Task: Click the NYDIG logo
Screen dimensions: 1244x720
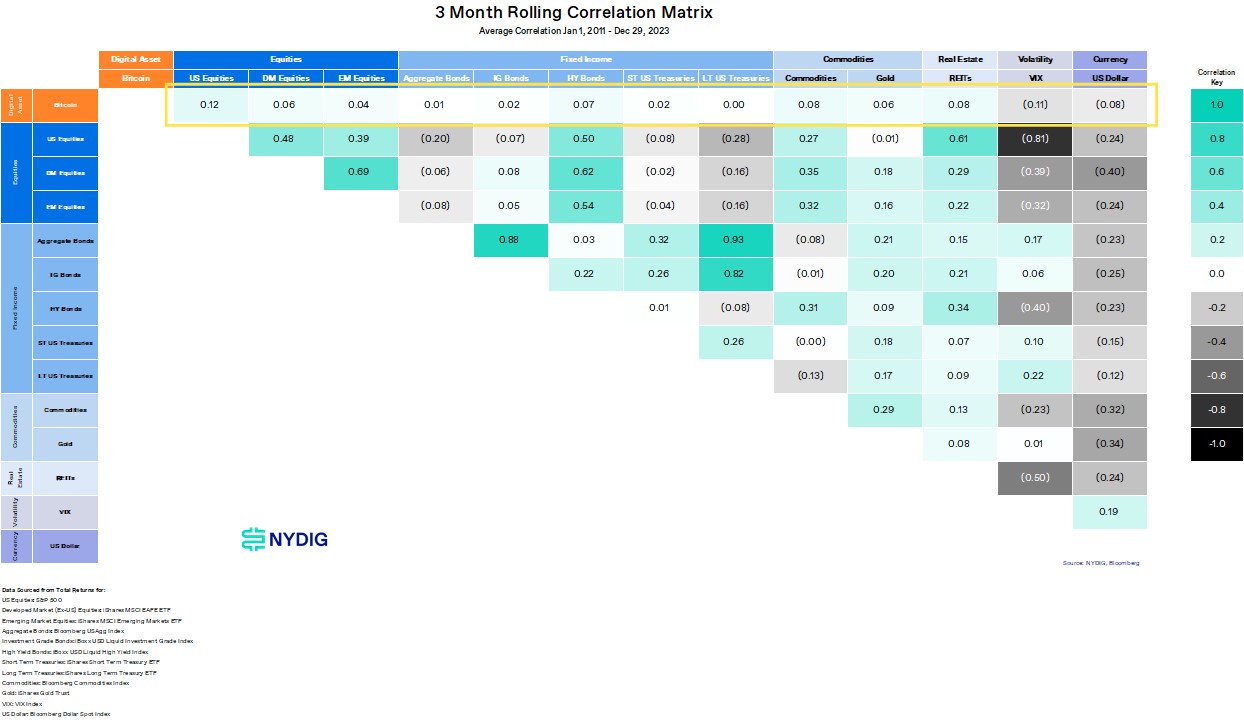Action: (285, 539)
